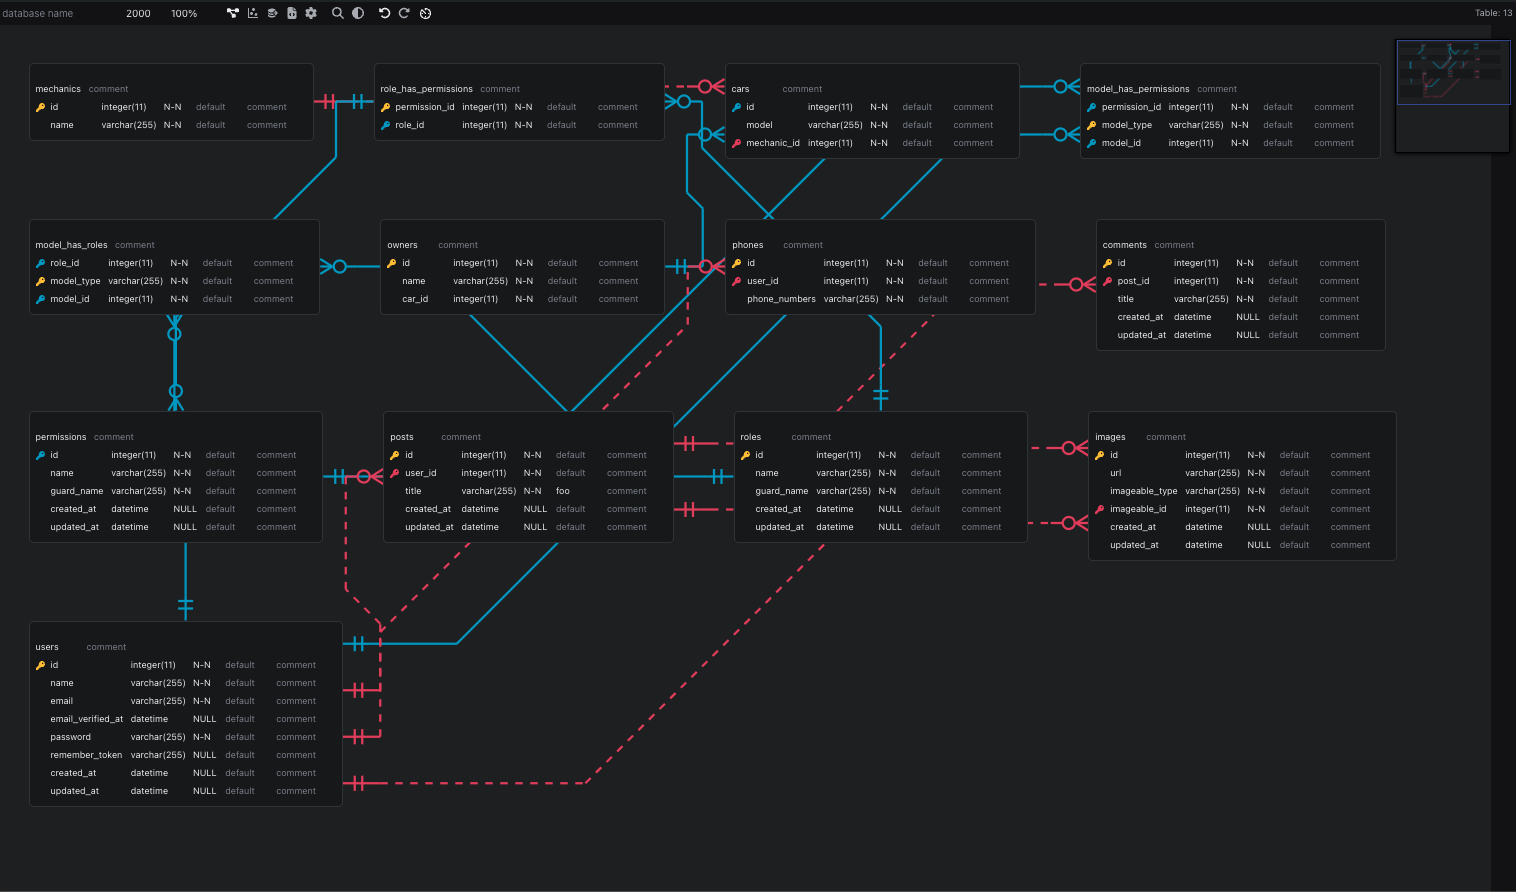Image resolution: width=1516 pixels, height=892 pixels.
Task: Click the auto-save timer icon
Action: click(425, 13)
